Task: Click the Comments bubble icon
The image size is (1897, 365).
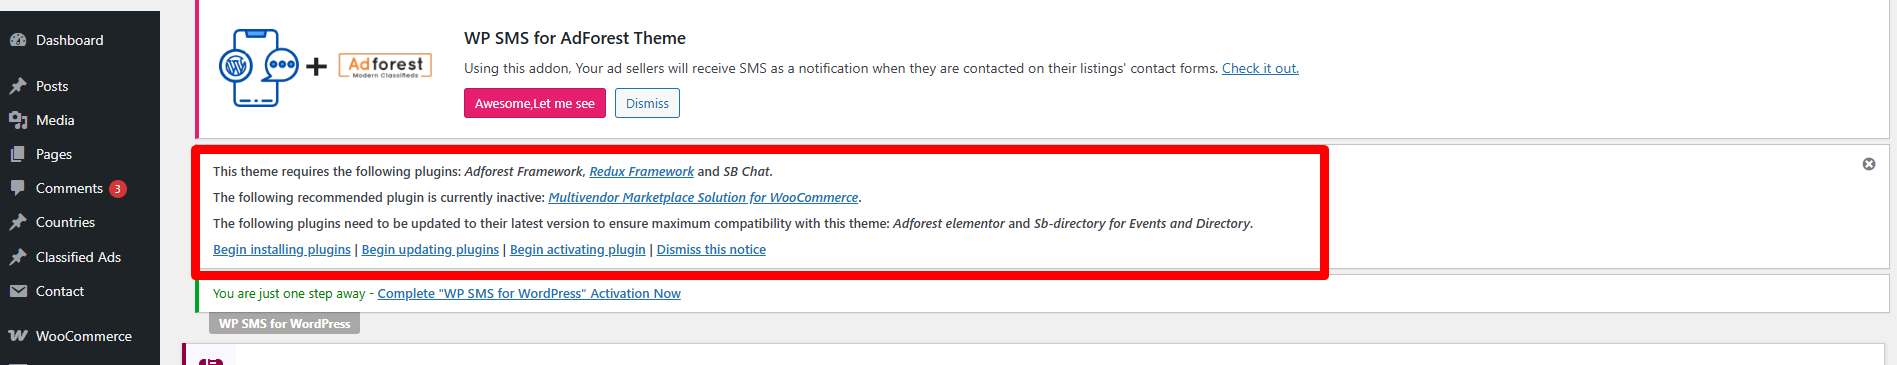Action: tap(18, 188)
